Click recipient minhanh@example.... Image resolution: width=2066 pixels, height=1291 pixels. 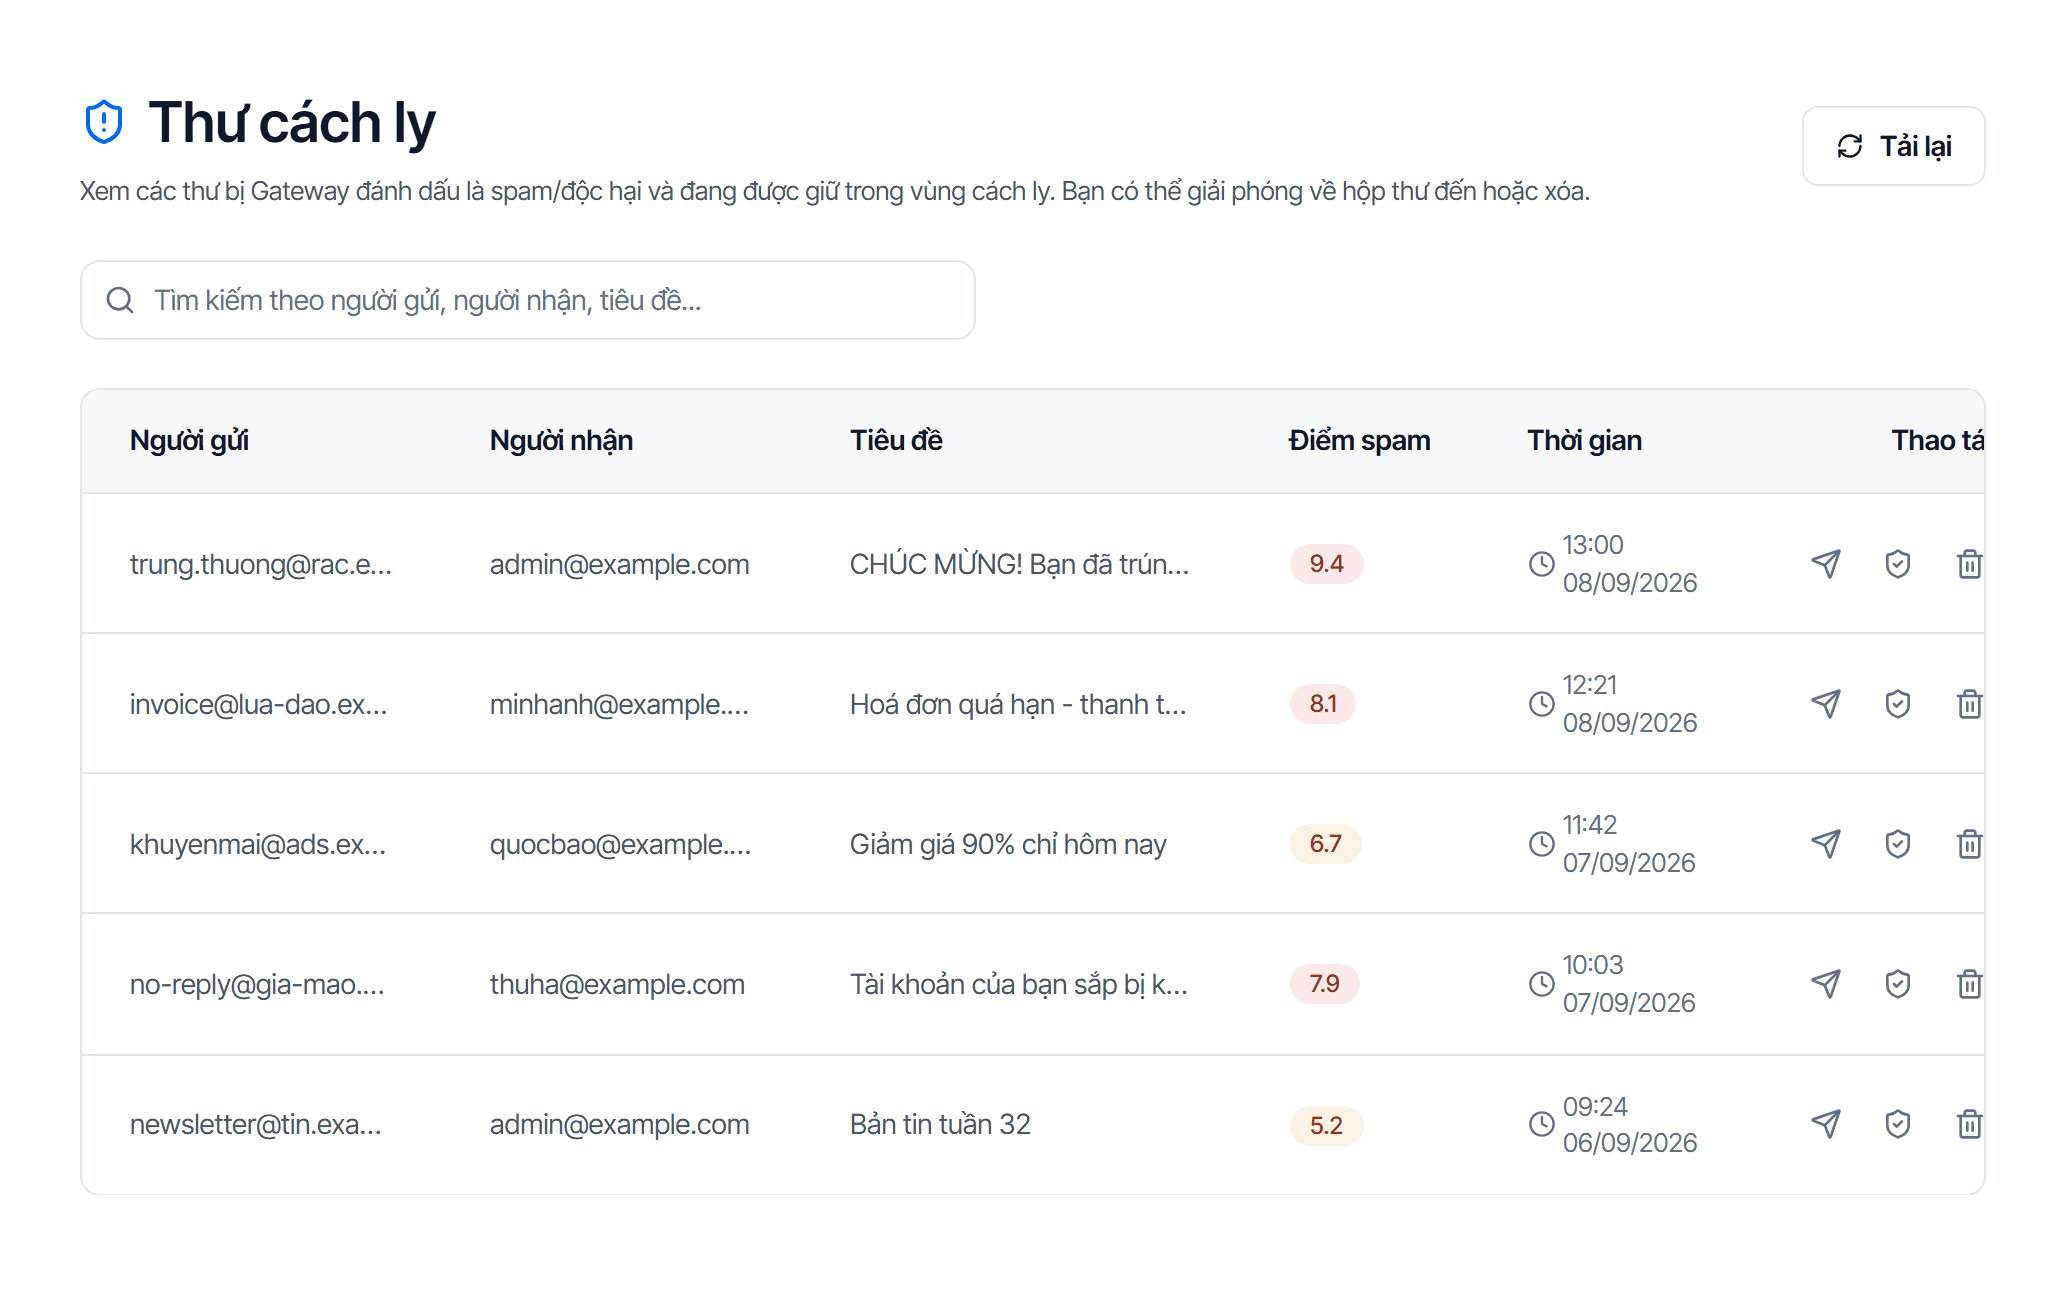click(619, 704)
